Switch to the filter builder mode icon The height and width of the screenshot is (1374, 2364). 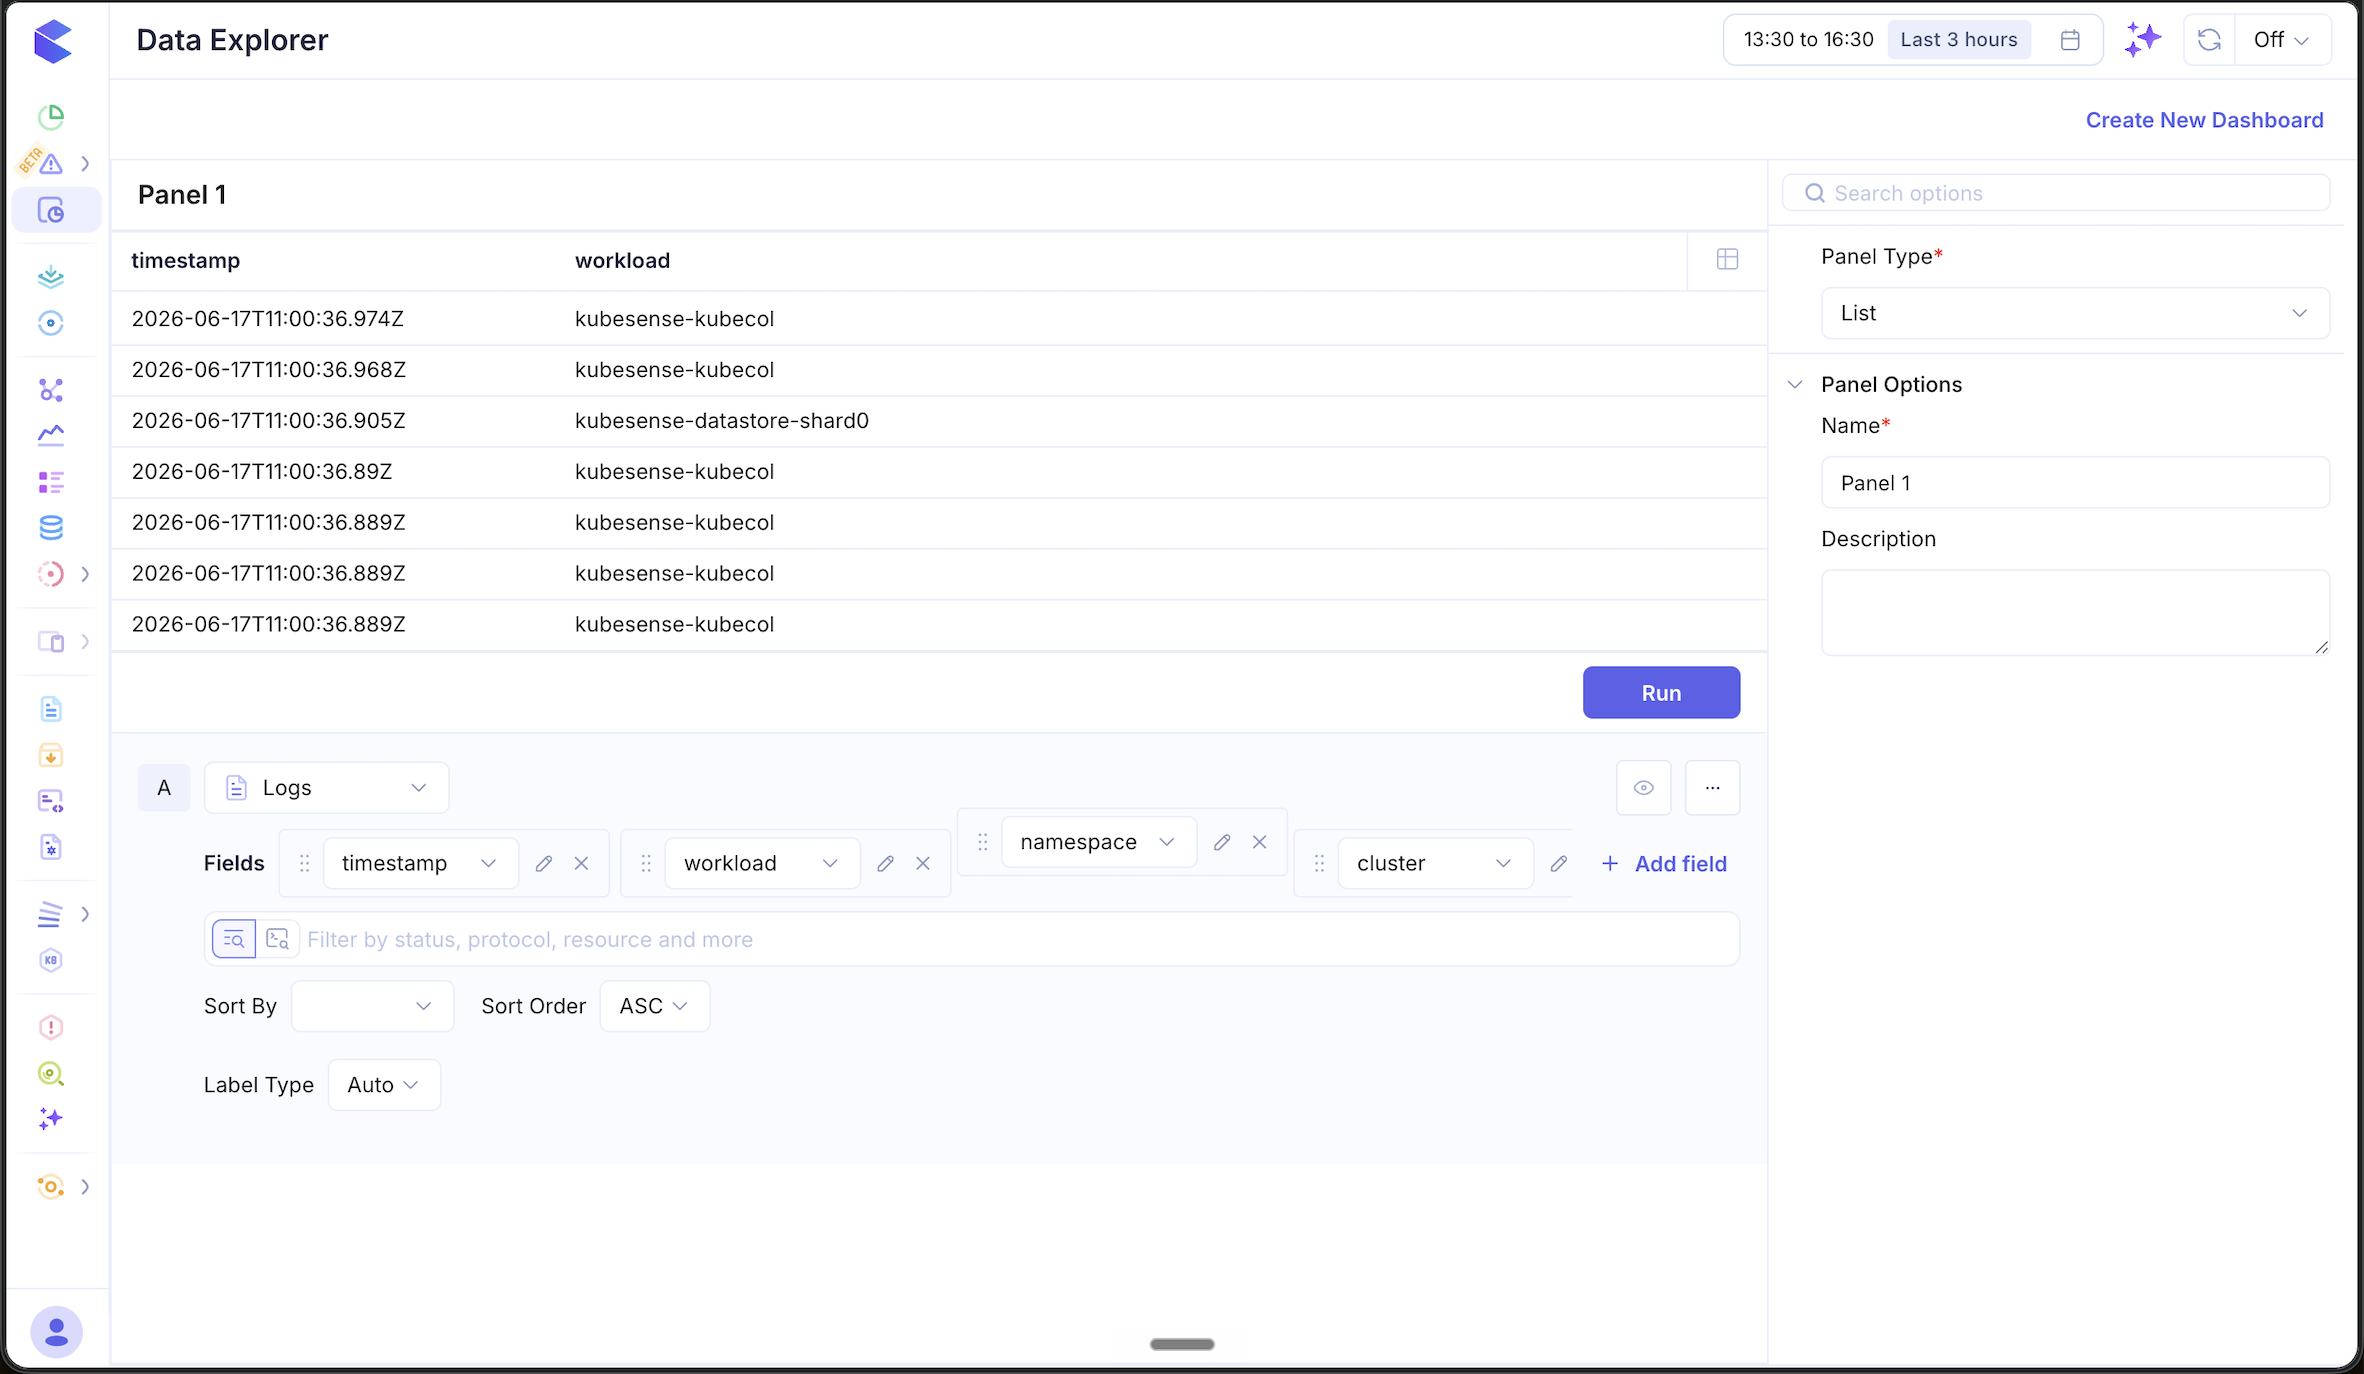tap(234, 939)
